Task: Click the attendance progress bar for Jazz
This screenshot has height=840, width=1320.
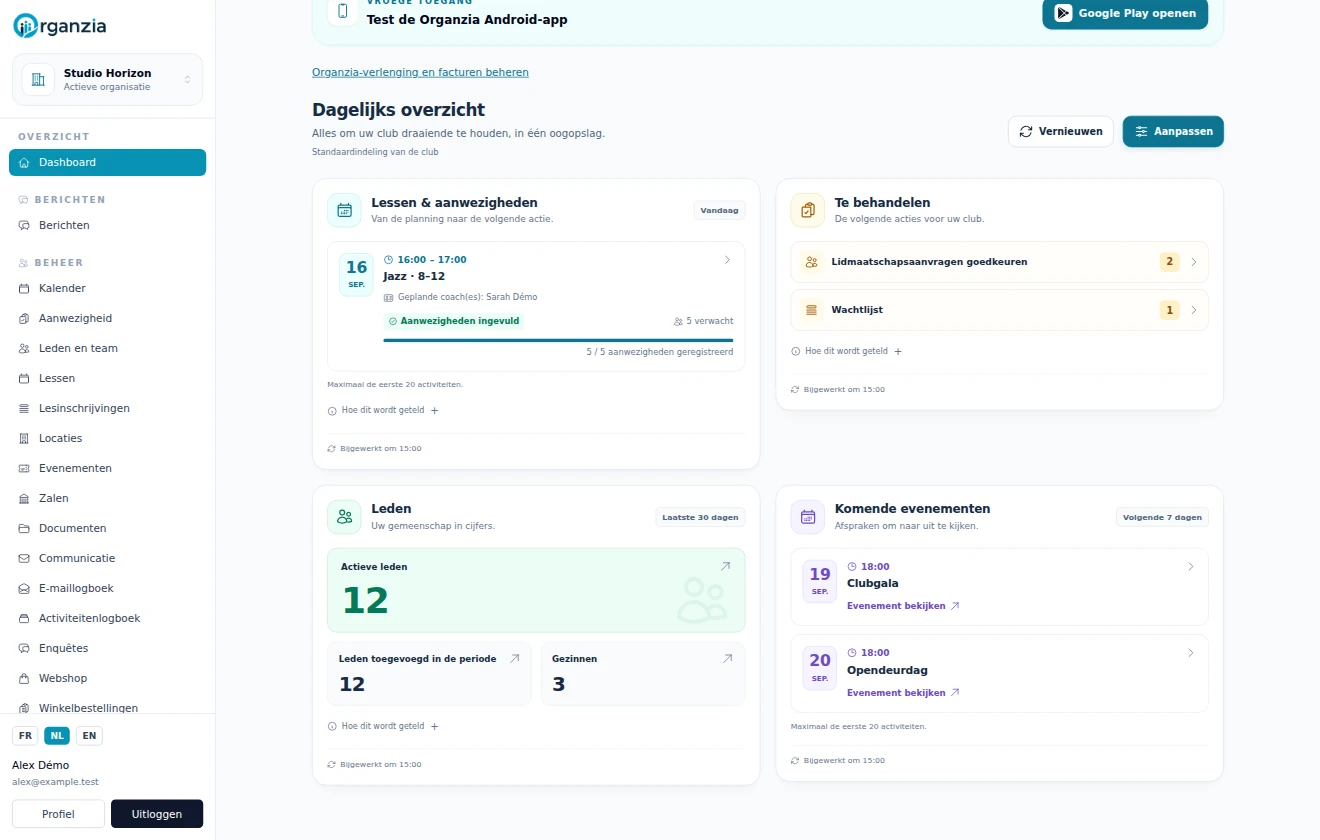Action: pyautogui.click(x=558, y=340)
